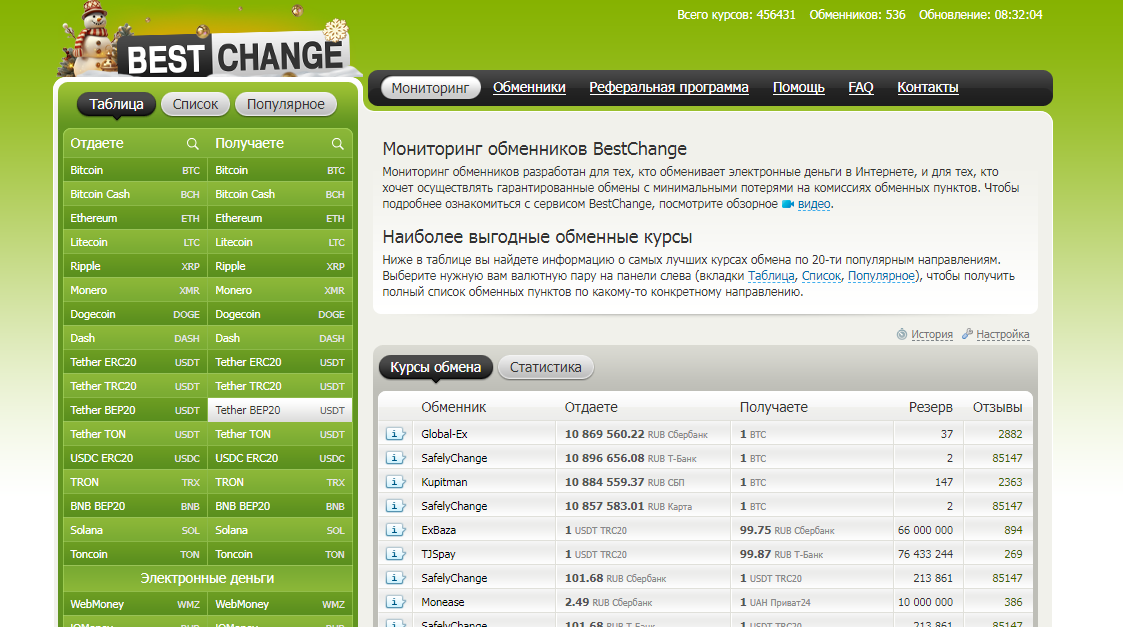Select Tether TRC20 in Отдаете column

(135, 386)
